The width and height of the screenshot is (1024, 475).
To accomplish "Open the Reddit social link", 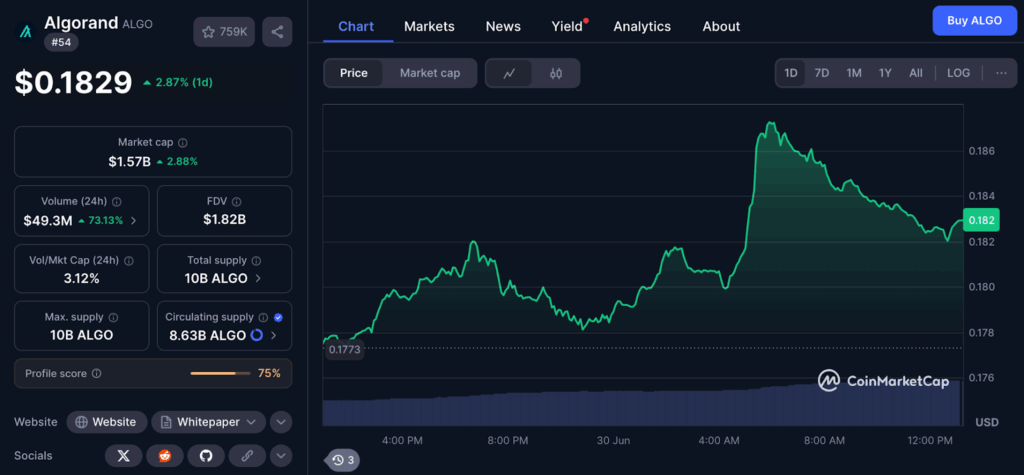I will click(164, 456).
